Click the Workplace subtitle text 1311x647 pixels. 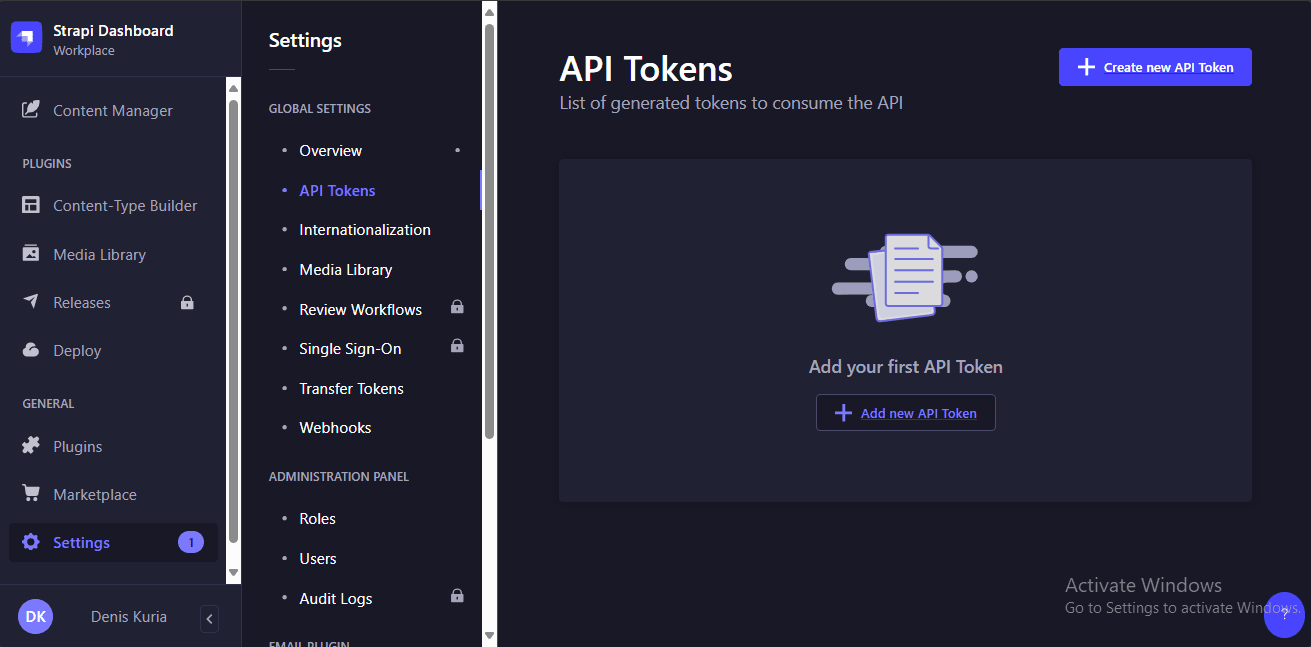84,50
